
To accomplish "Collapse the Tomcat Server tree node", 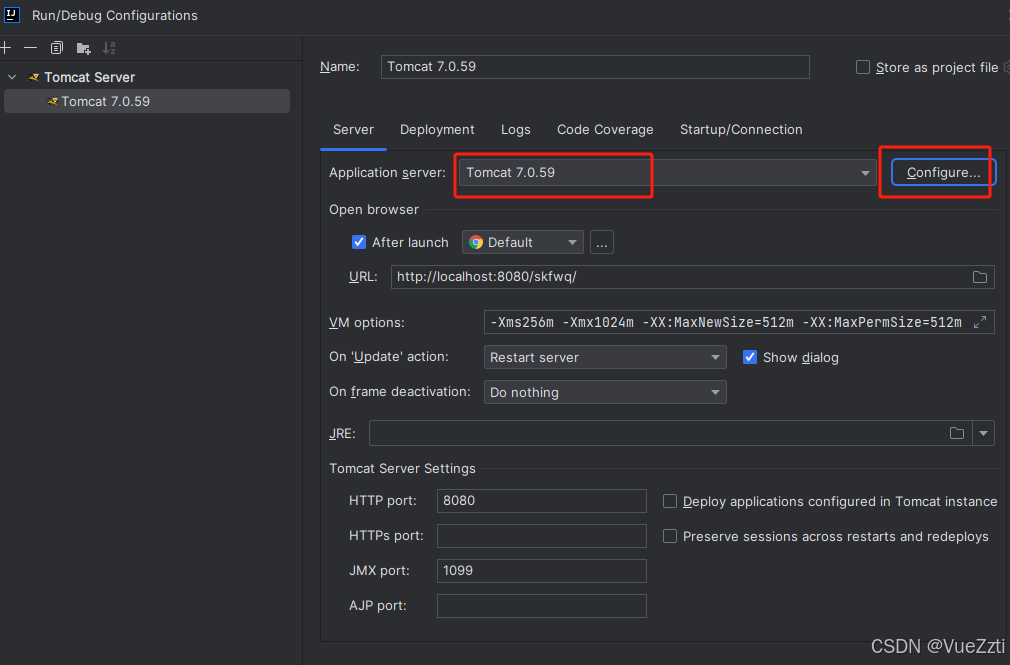I will click(12, 77).
